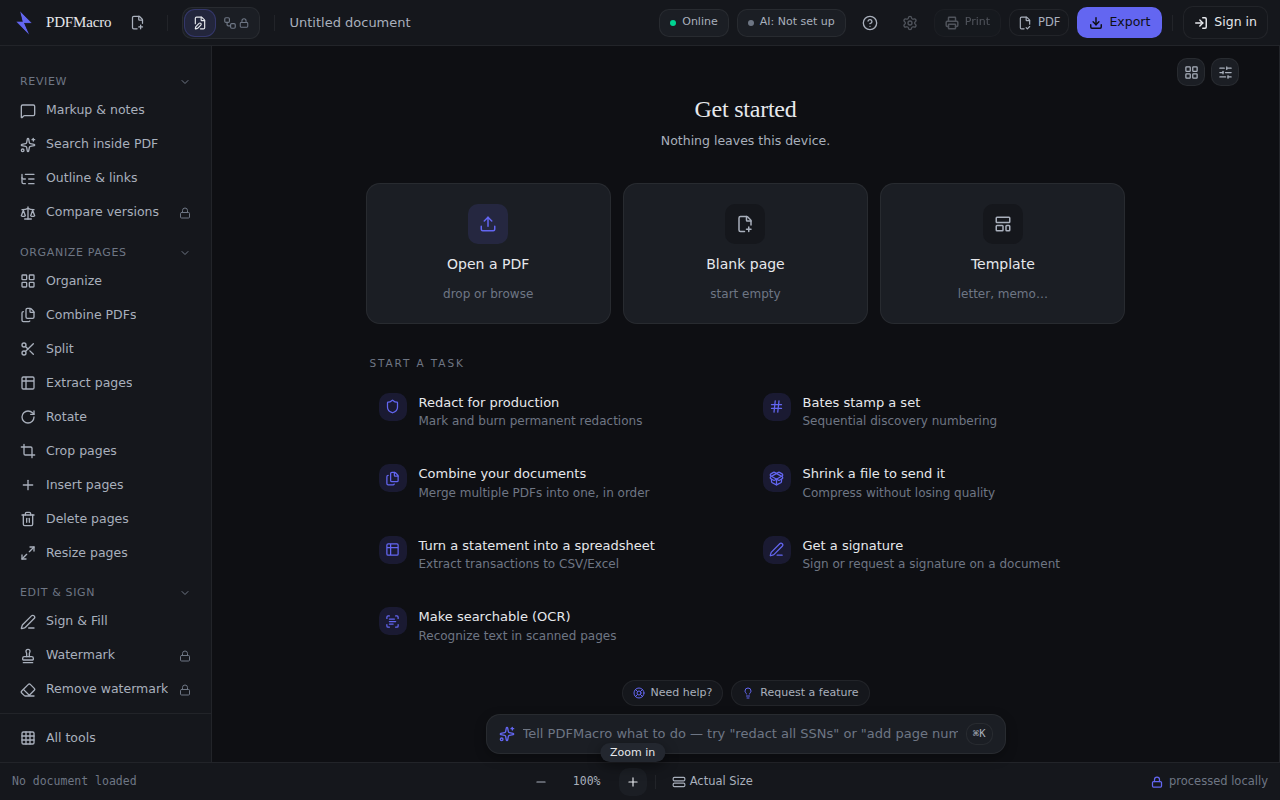Select the Organize tool in sidebar
The image size is (1280, 800).
click(x=106, y=281)
